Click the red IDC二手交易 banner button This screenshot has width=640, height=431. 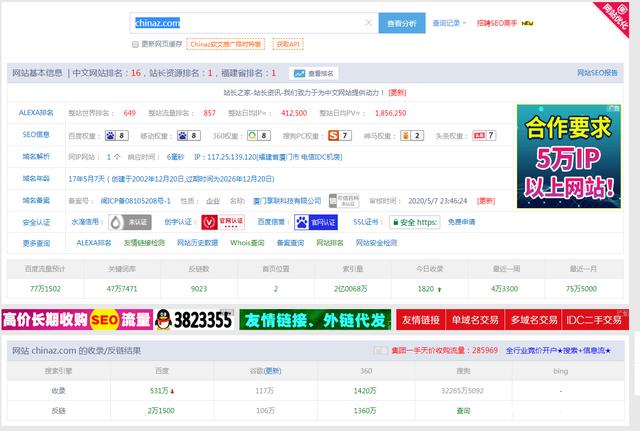[595, 320]
